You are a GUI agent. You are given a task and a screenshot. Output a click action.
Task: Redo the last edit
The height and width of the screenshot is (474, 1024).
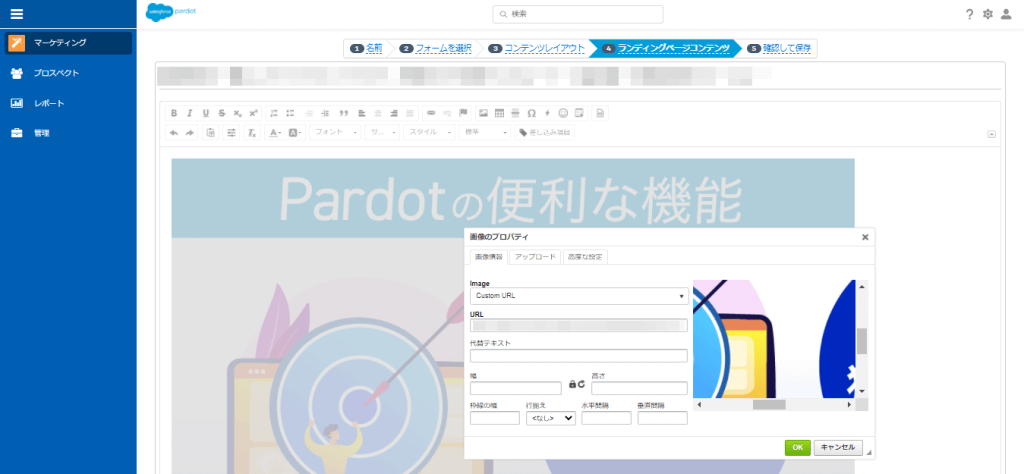pos(190,133)
